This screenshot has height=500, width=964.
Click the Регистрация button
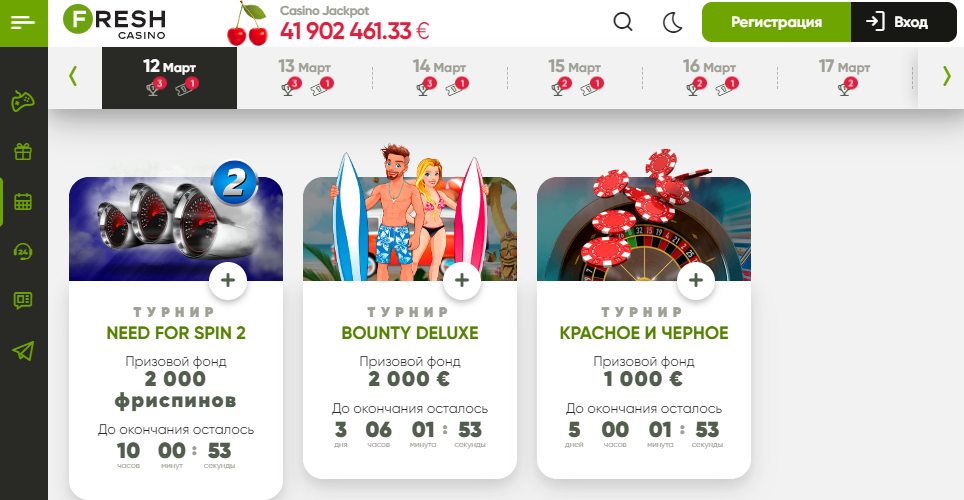coord(776,22)
